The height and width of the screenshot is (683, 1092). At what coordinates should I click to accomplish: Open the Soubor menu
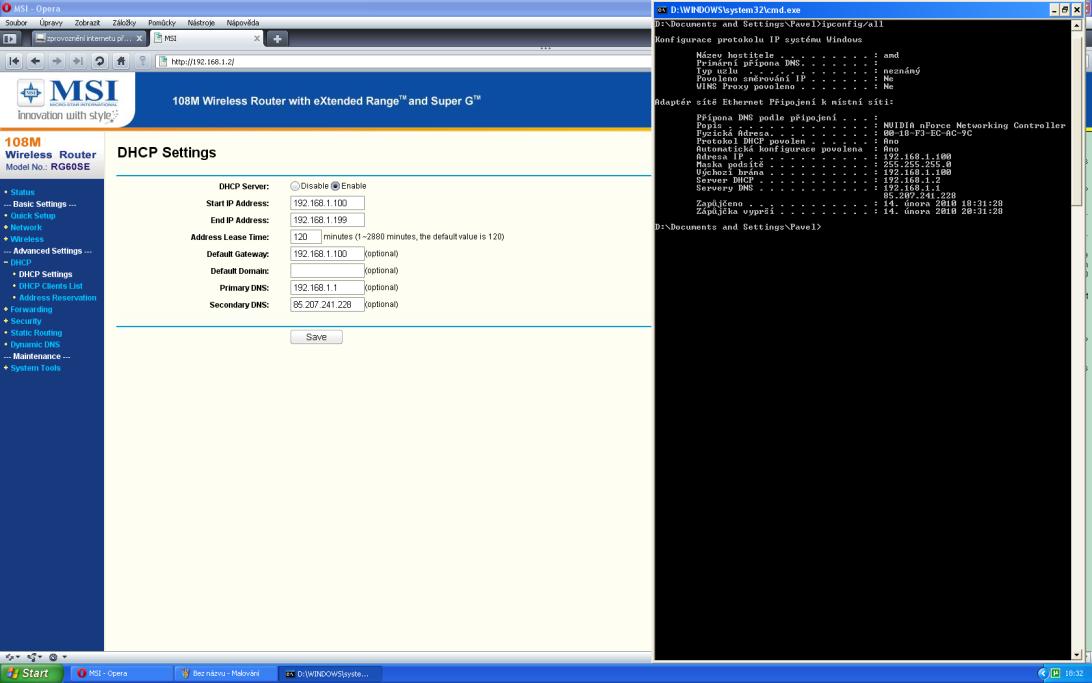[16, 22]
